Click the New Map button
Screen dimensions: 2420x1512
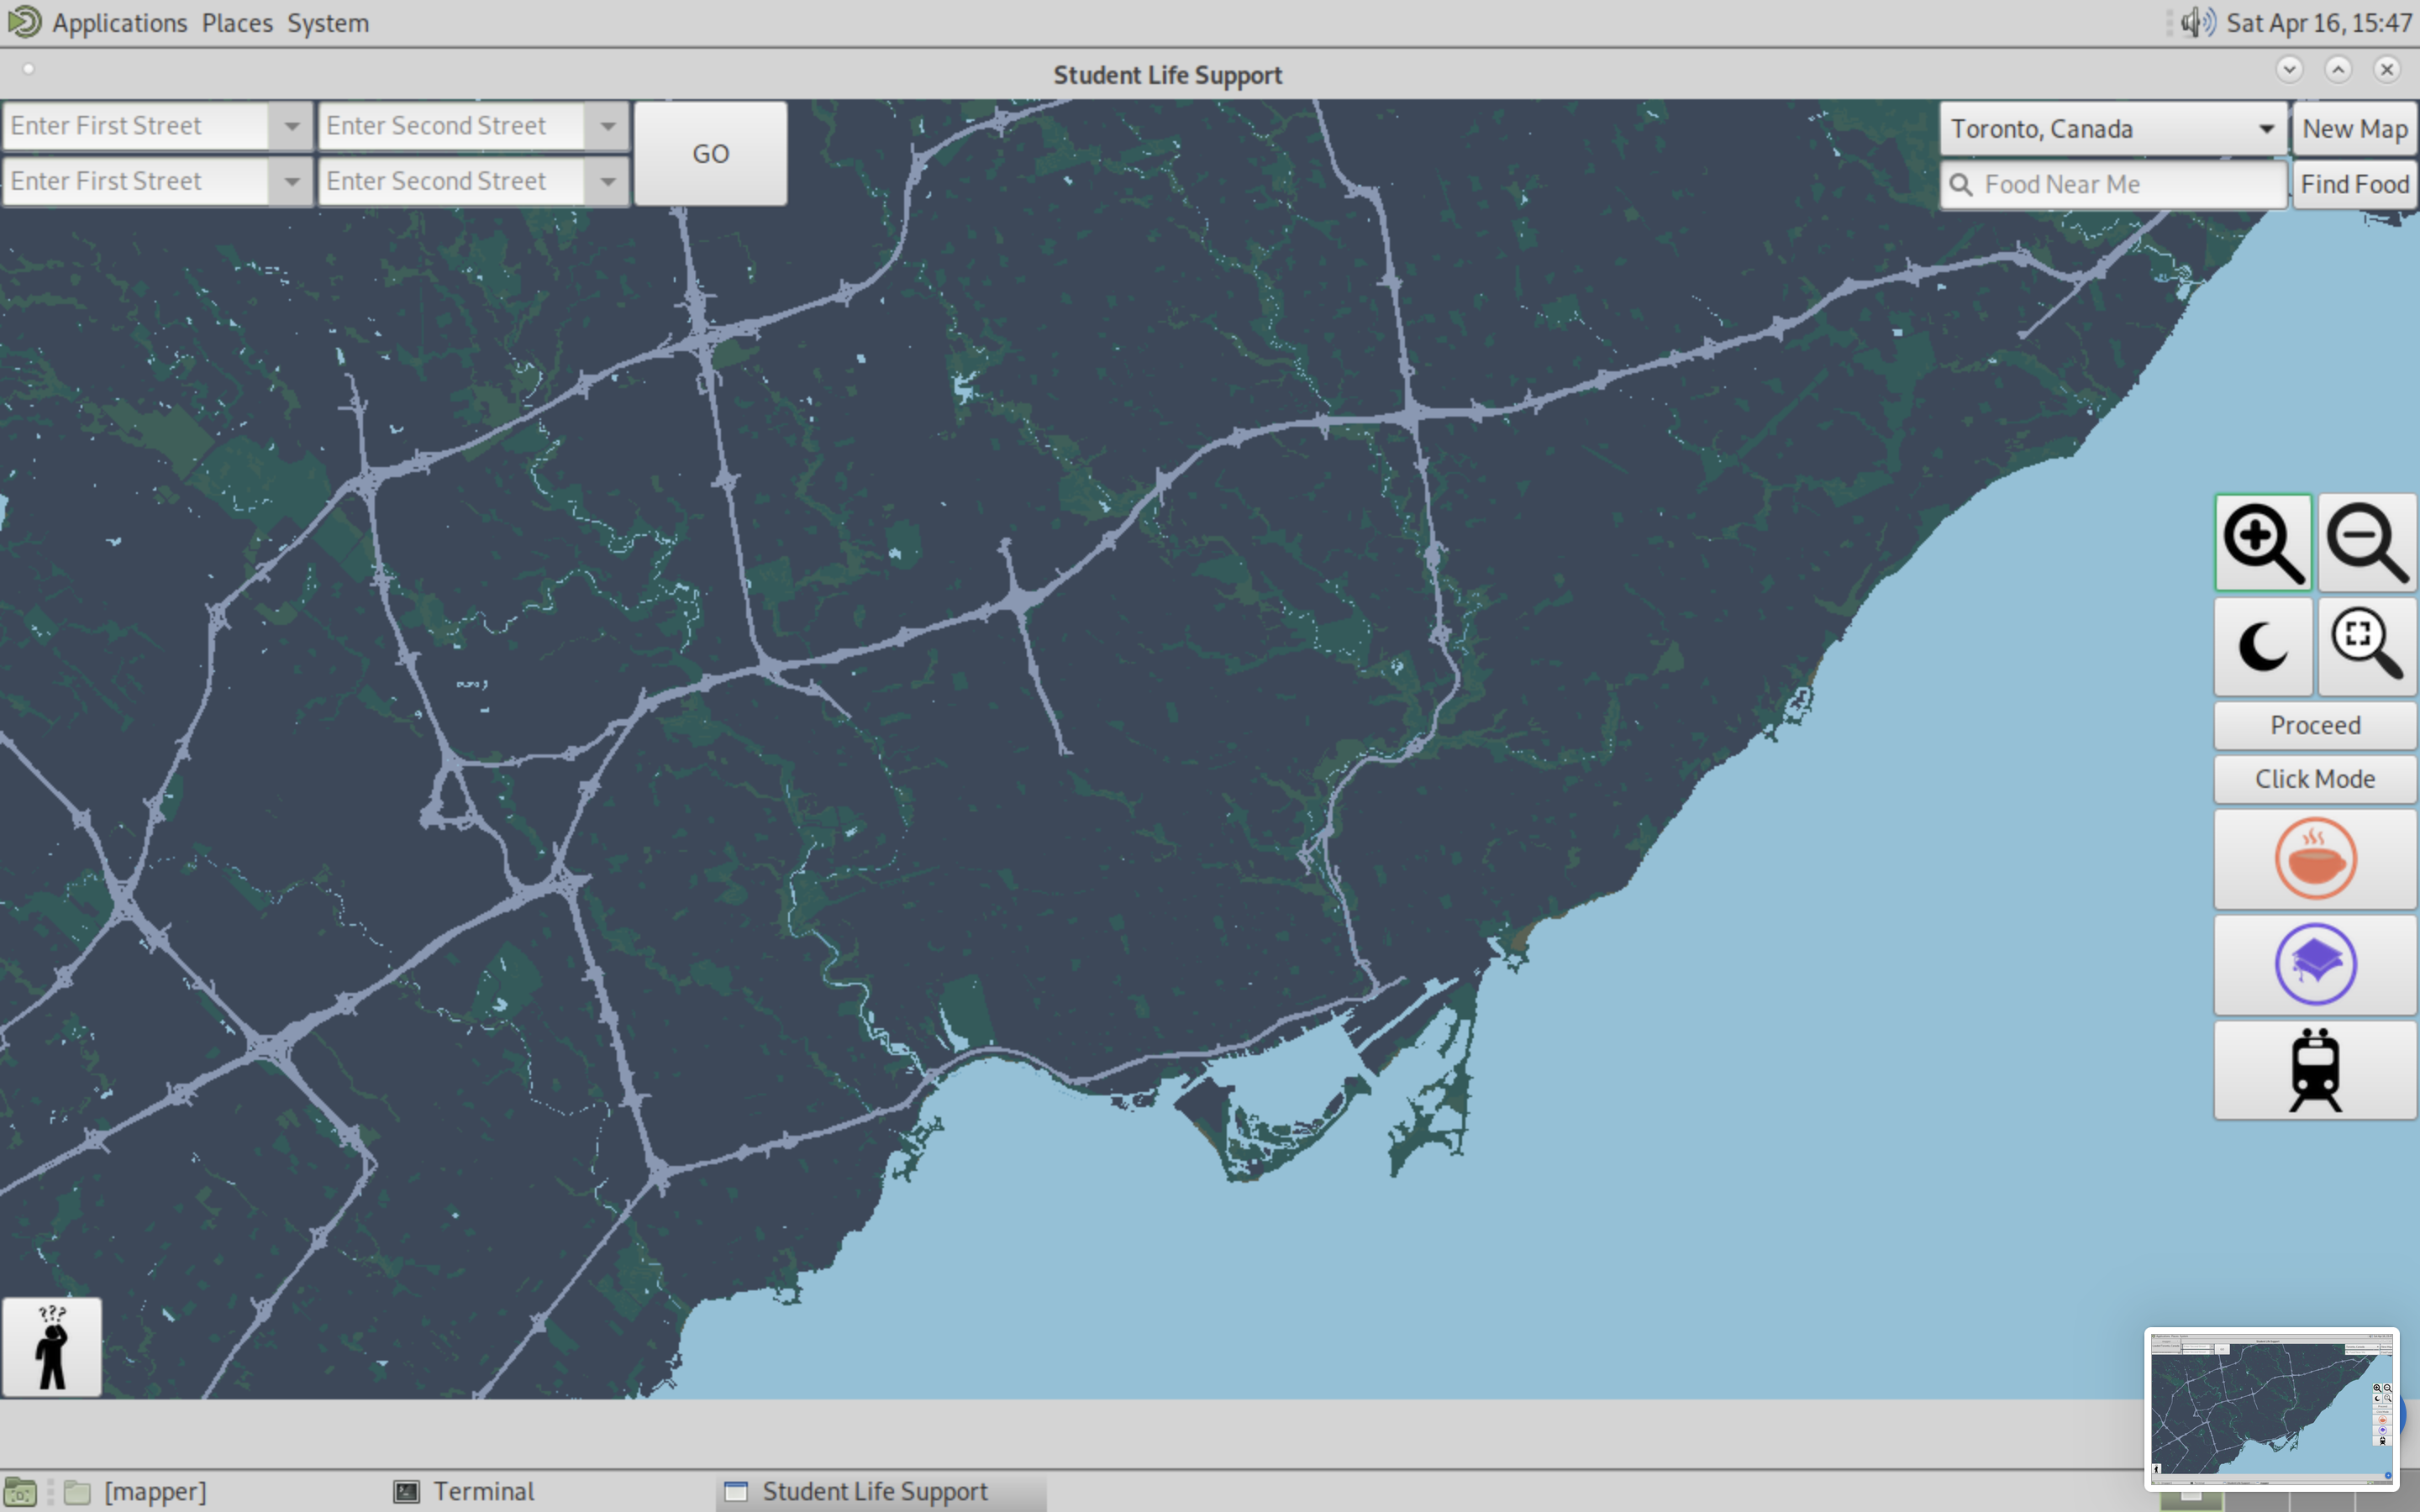click(x=2354, y=129)
